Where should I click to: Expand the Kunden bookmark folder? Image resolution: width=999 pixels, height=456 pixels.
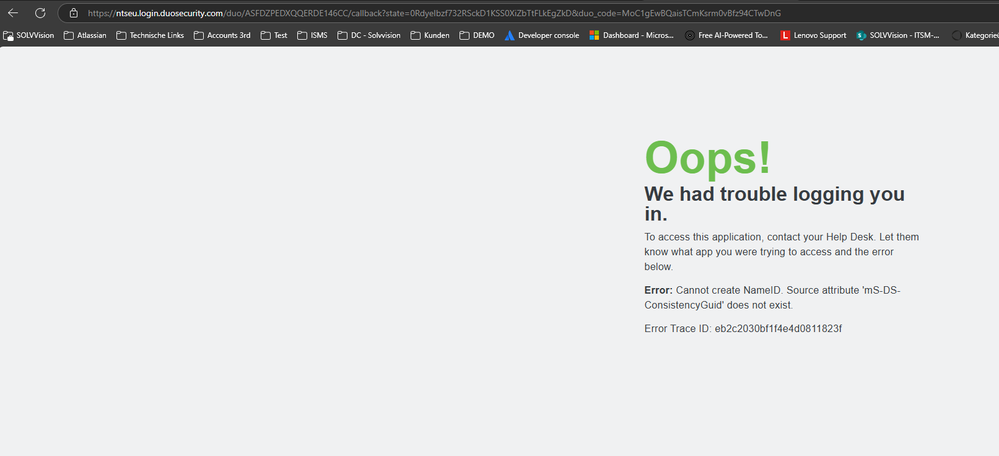[x=430, y=36]
